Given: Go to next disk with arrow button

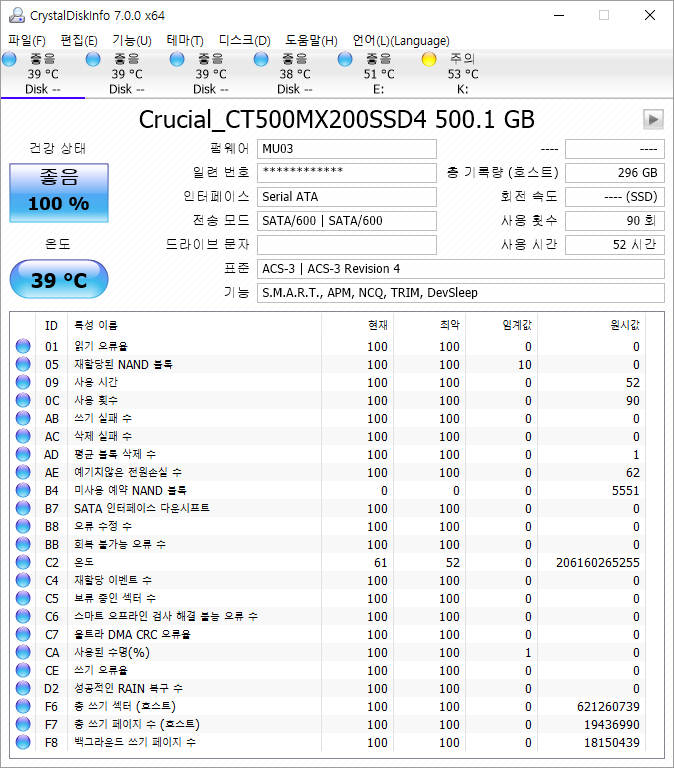Looking at the screenshot, I should 653,120.
